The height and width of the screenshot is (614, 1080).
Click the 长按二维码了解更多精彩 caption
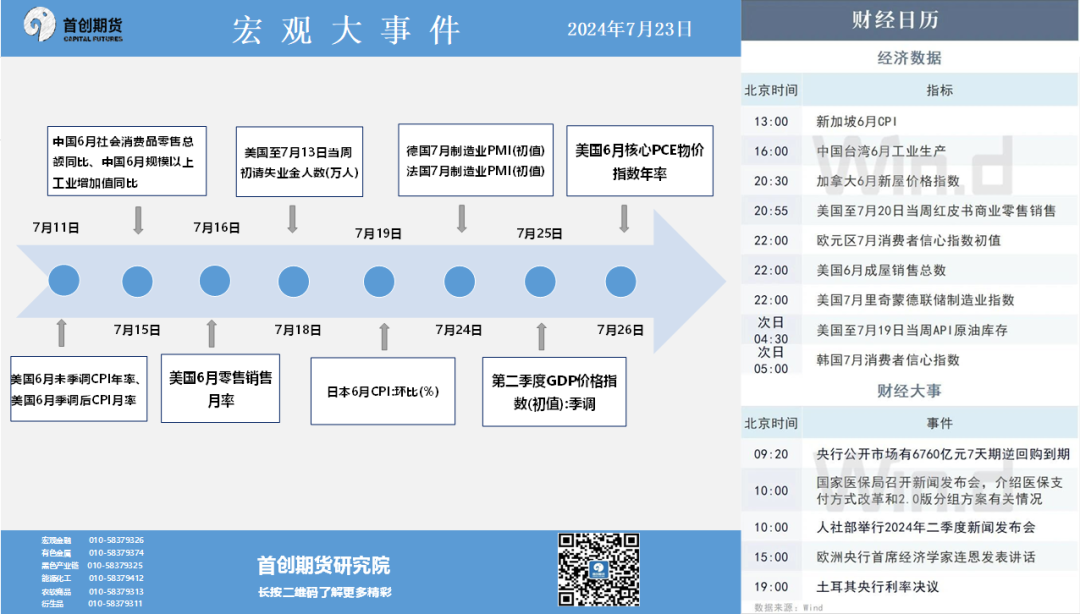pyautogui.click(x=324, y=592)
